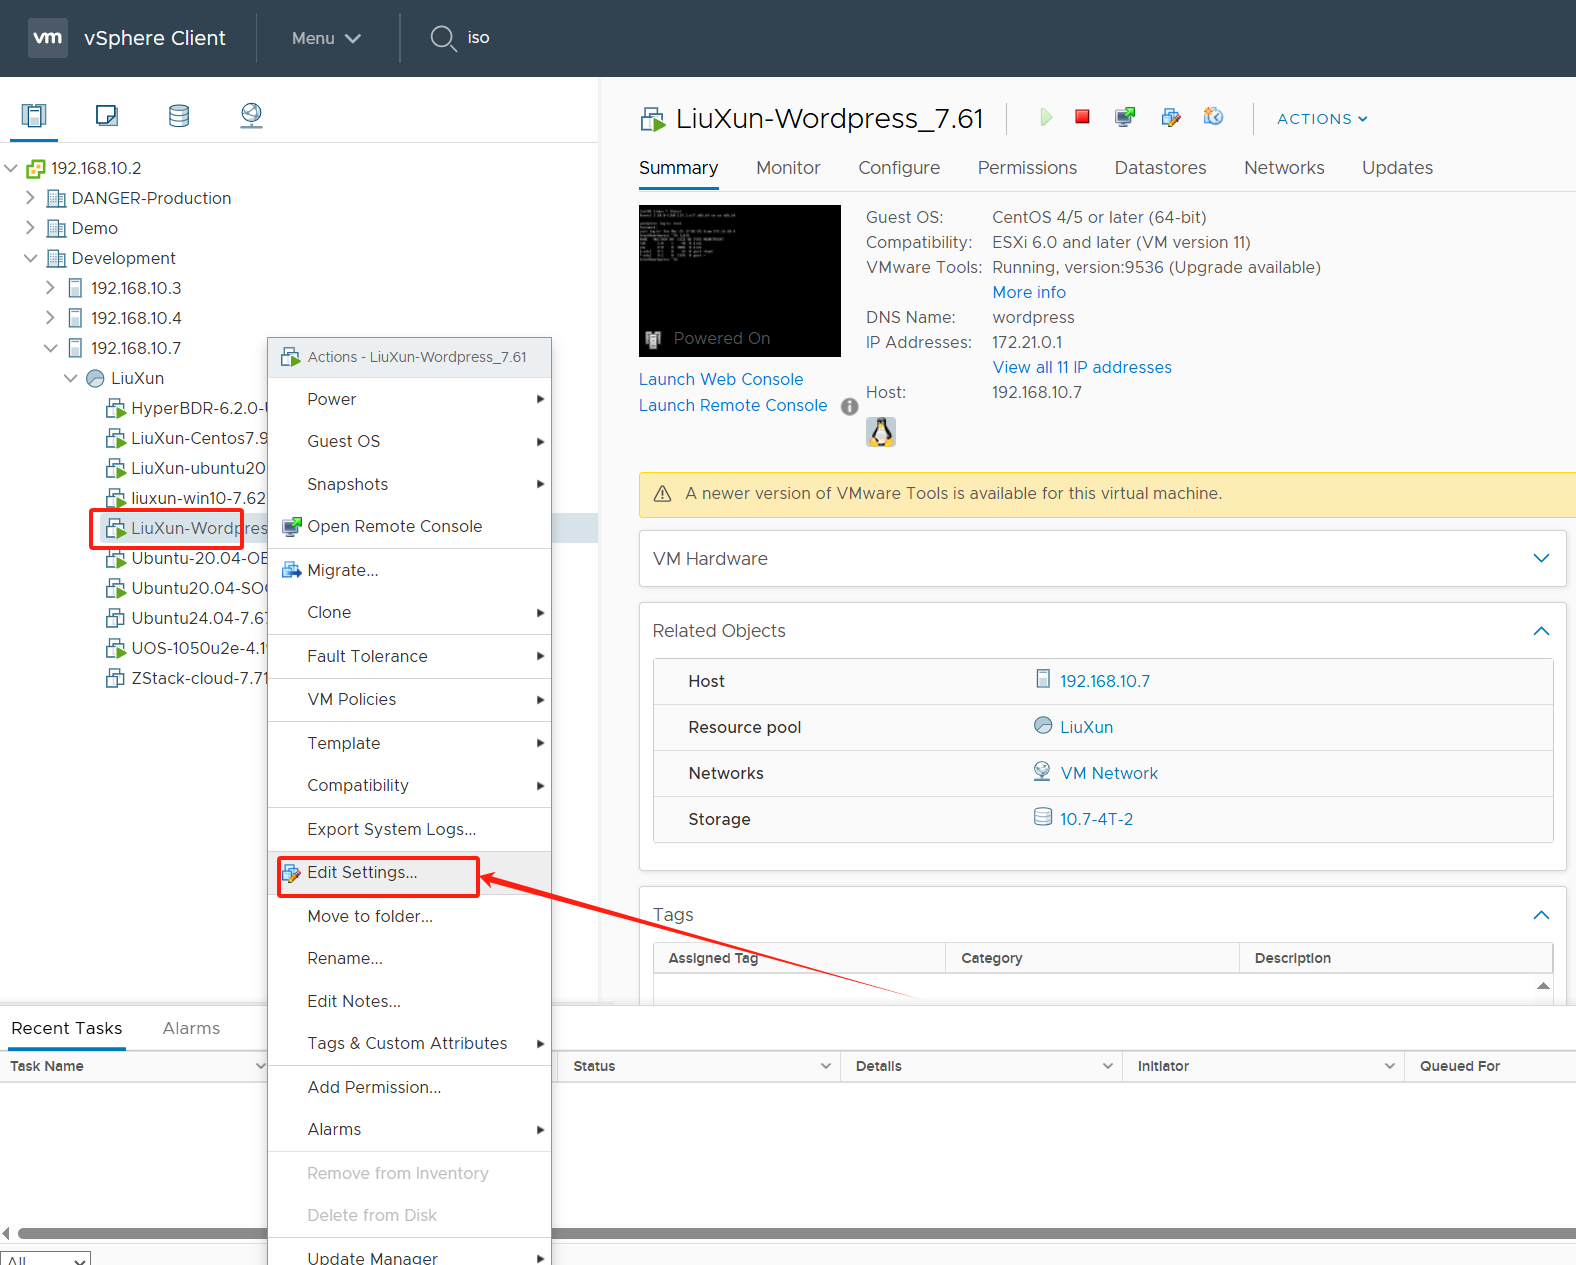
Task: Click the warning triangle in VMware Tools banner
Action: [662, 494]
